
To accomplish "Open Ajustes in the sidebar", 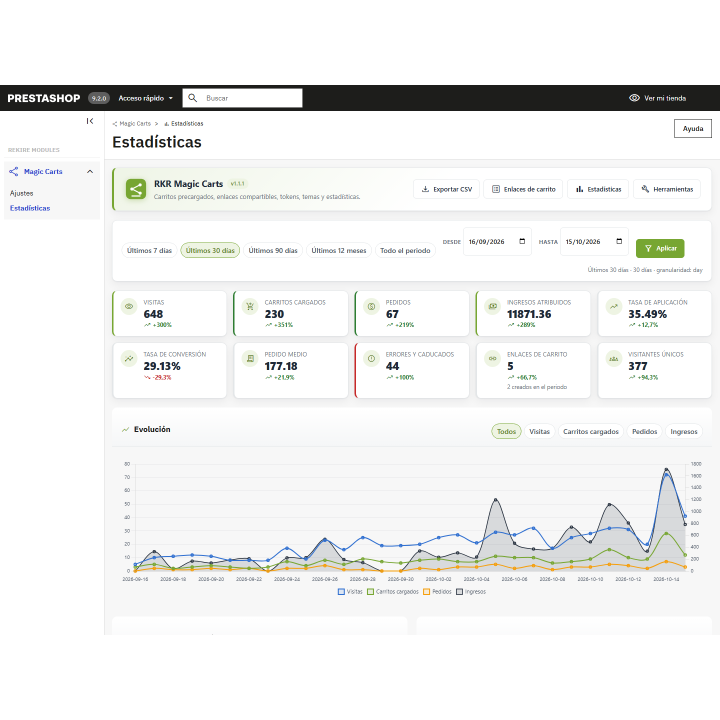I will click(22, 193).
